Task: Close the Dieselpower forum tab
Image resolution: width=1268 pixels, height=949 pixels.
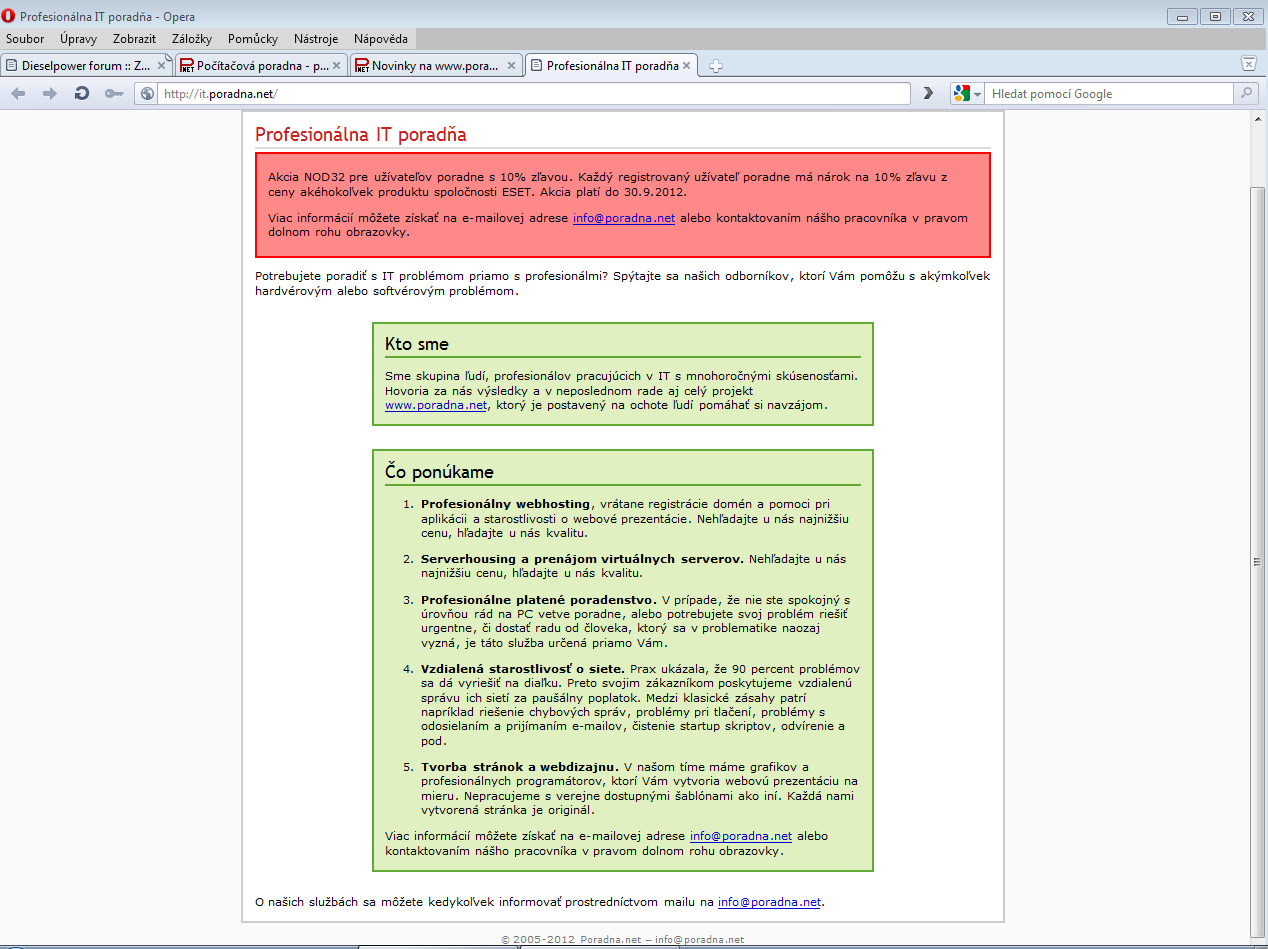Action: point(162,66)
